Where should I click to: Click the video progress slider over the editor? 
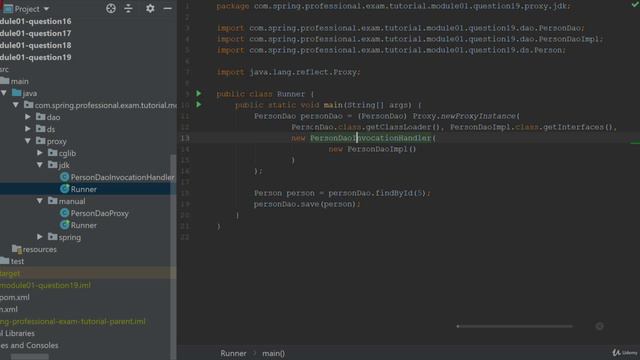tap(515, 326)
